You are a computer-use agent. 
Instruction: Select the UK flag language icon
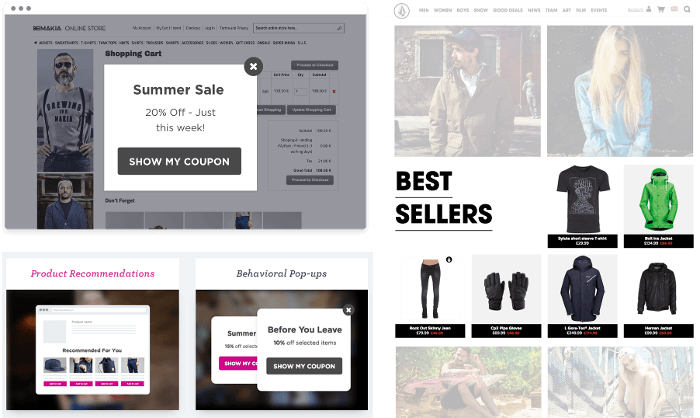[674, 9]
